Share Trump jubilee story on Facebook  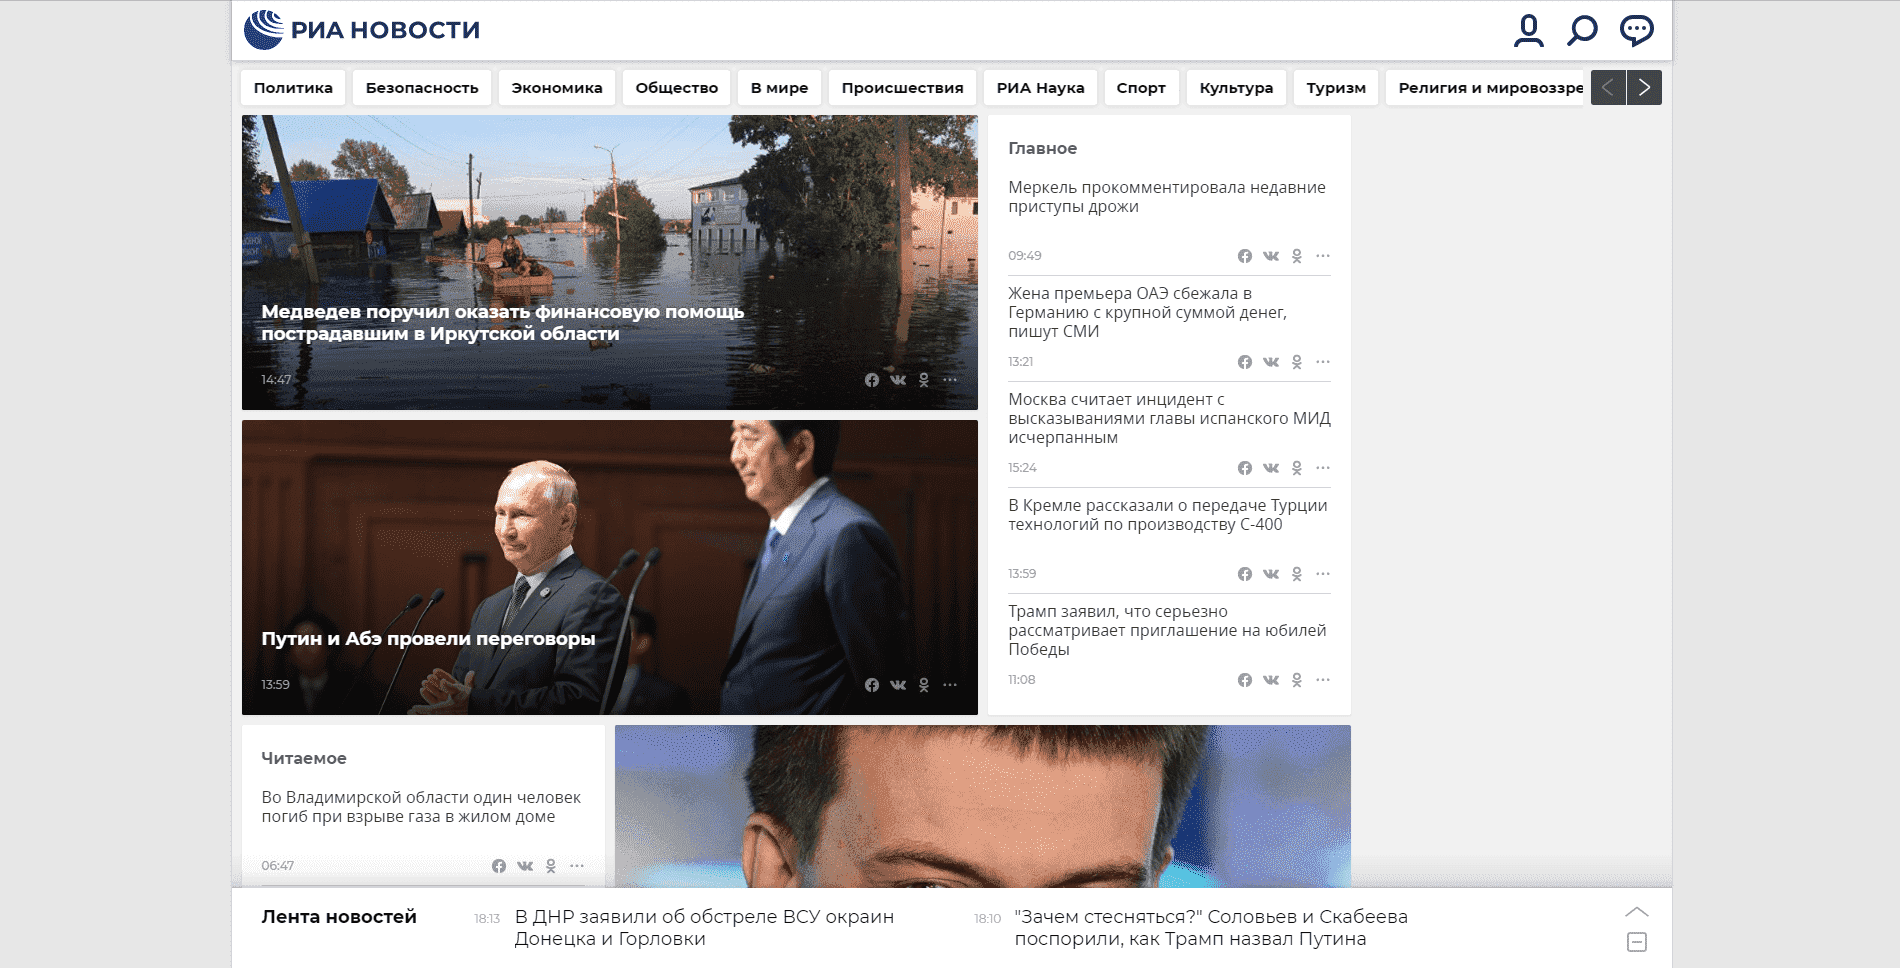tap(1245, 680)
